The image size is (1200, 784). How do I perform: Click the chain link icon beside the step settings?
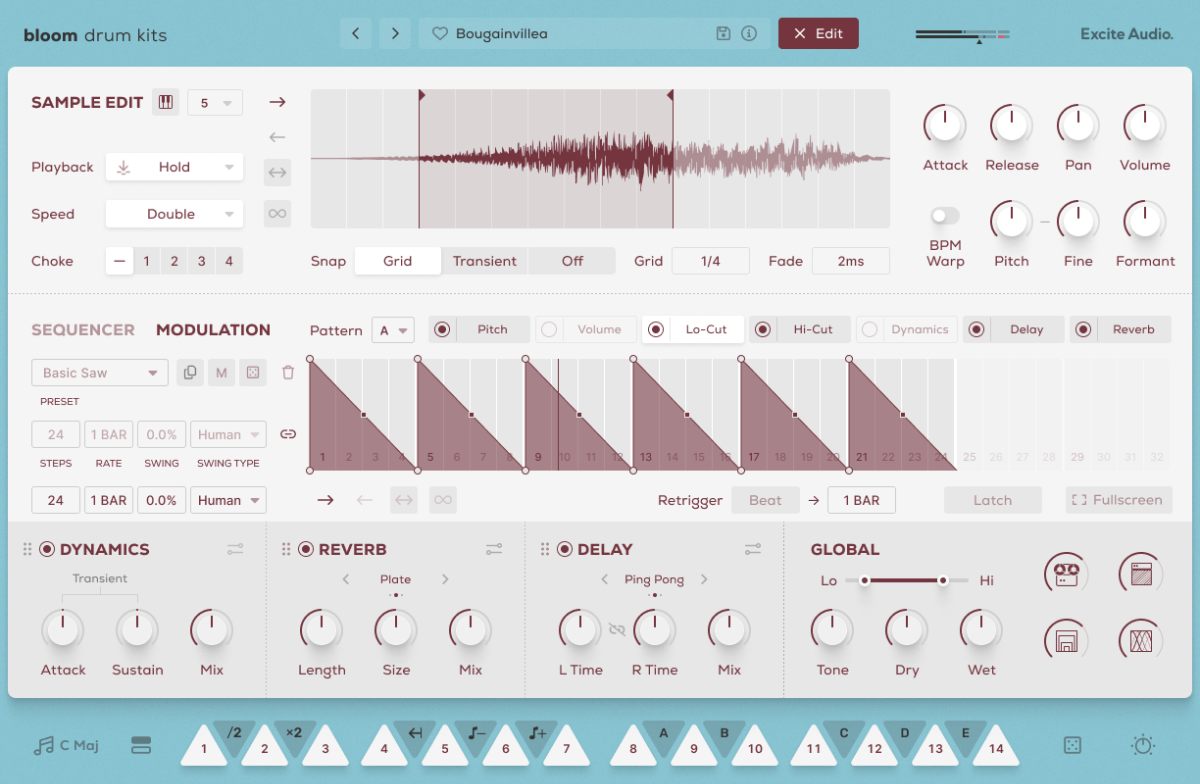click(289, 433)
